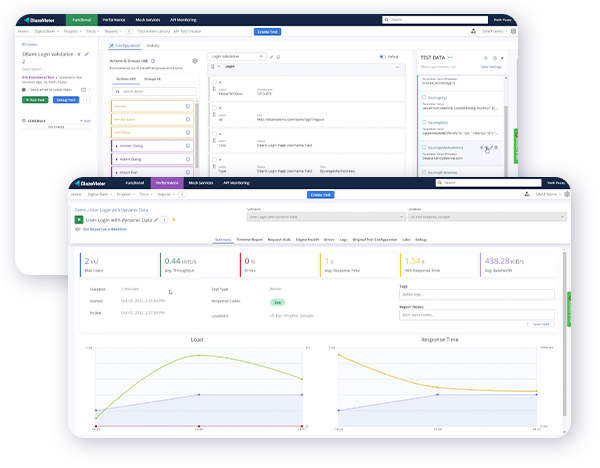
Task: Toggle the Debug switch
Action: [382, 57]
